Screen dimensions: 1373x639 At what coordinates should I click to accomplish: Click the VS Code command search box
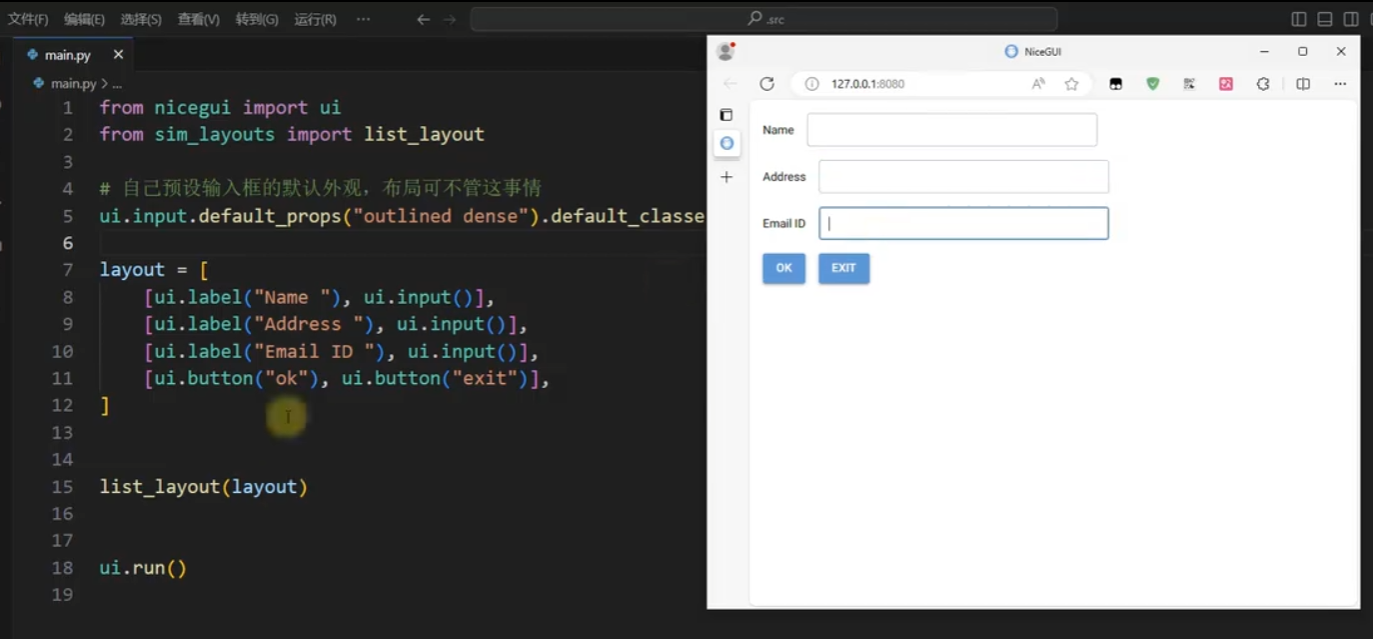click(x=764, y=19)
